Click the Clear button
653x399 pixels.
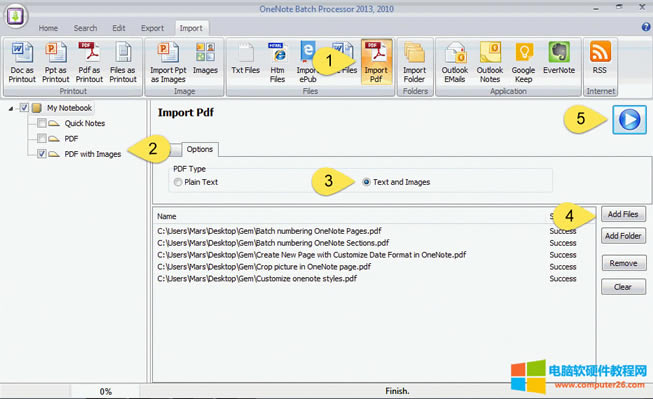pos(623,287)
